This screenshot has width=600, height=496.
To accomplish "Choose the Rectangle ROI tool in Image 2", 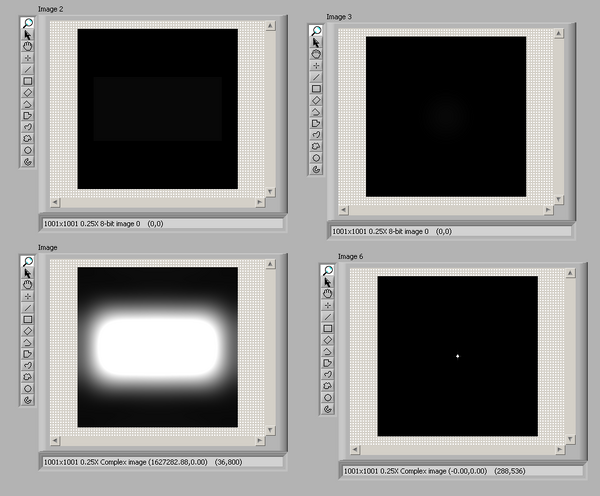I will [28, 81].
